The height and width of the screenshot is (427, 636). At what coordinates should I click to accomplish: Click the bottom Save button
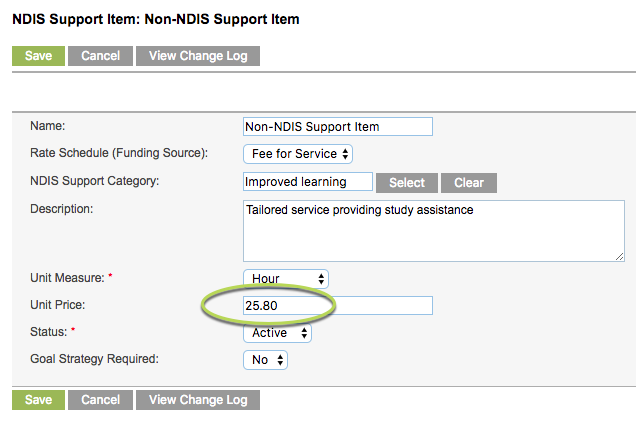click(x=38, y=400)
